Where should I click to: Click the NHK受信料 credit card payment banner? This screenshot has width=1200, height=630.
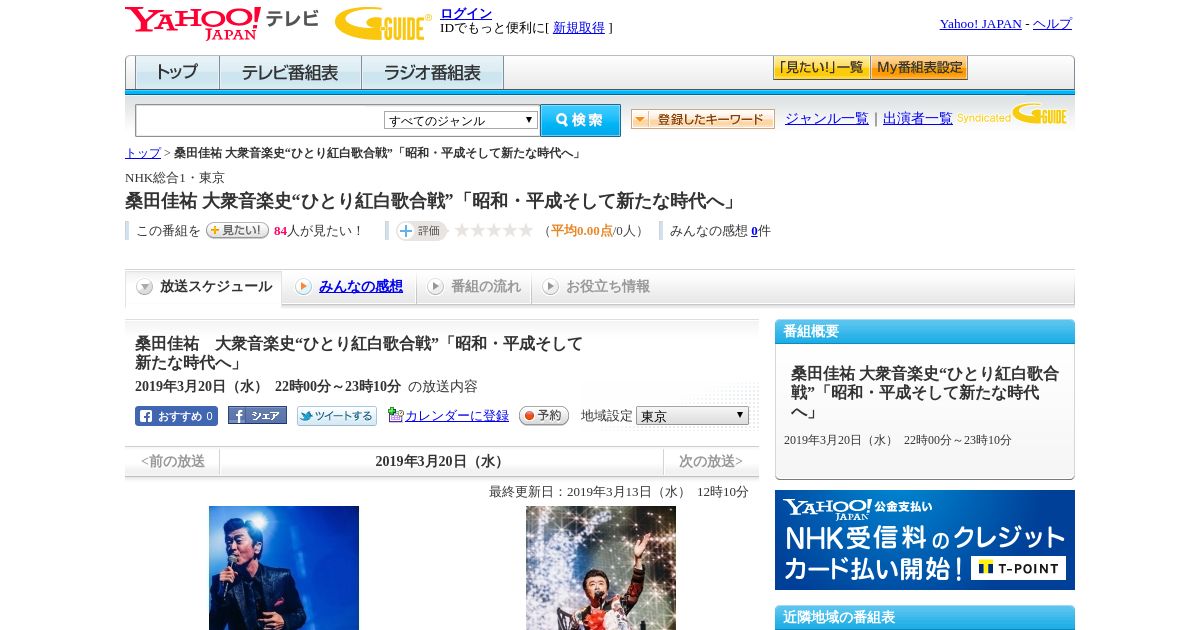pos(925,540)
